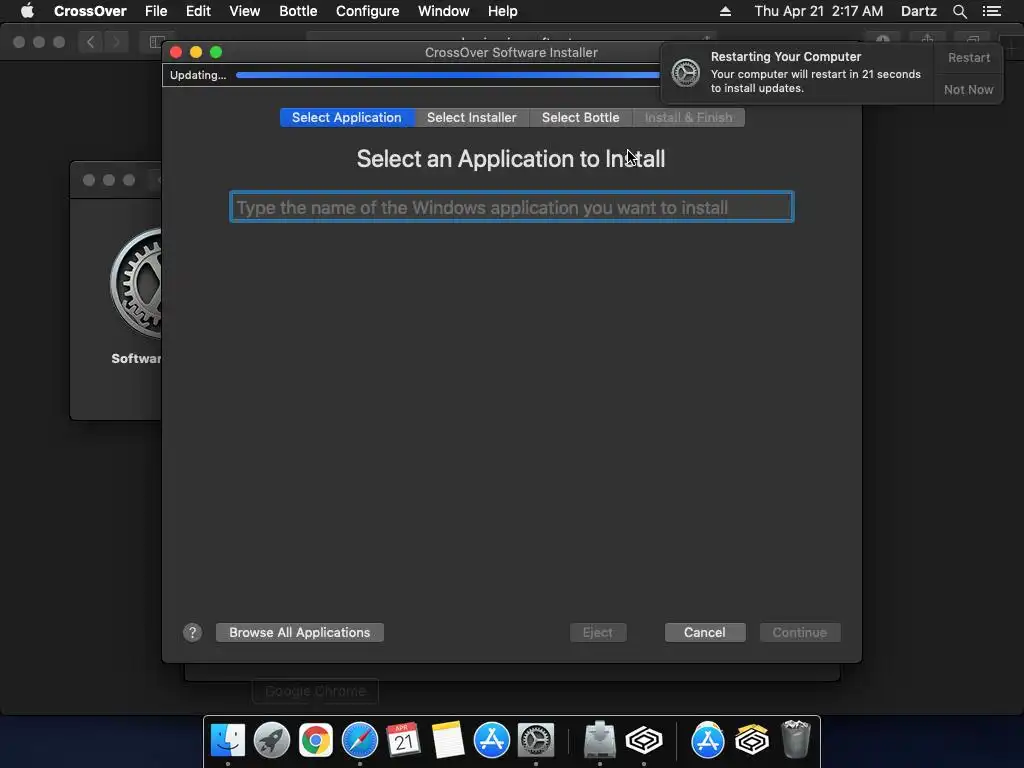Open Launchpad rocket icon in Dock
This screenshot has height=768, width=1024.
tap(272, 740)
